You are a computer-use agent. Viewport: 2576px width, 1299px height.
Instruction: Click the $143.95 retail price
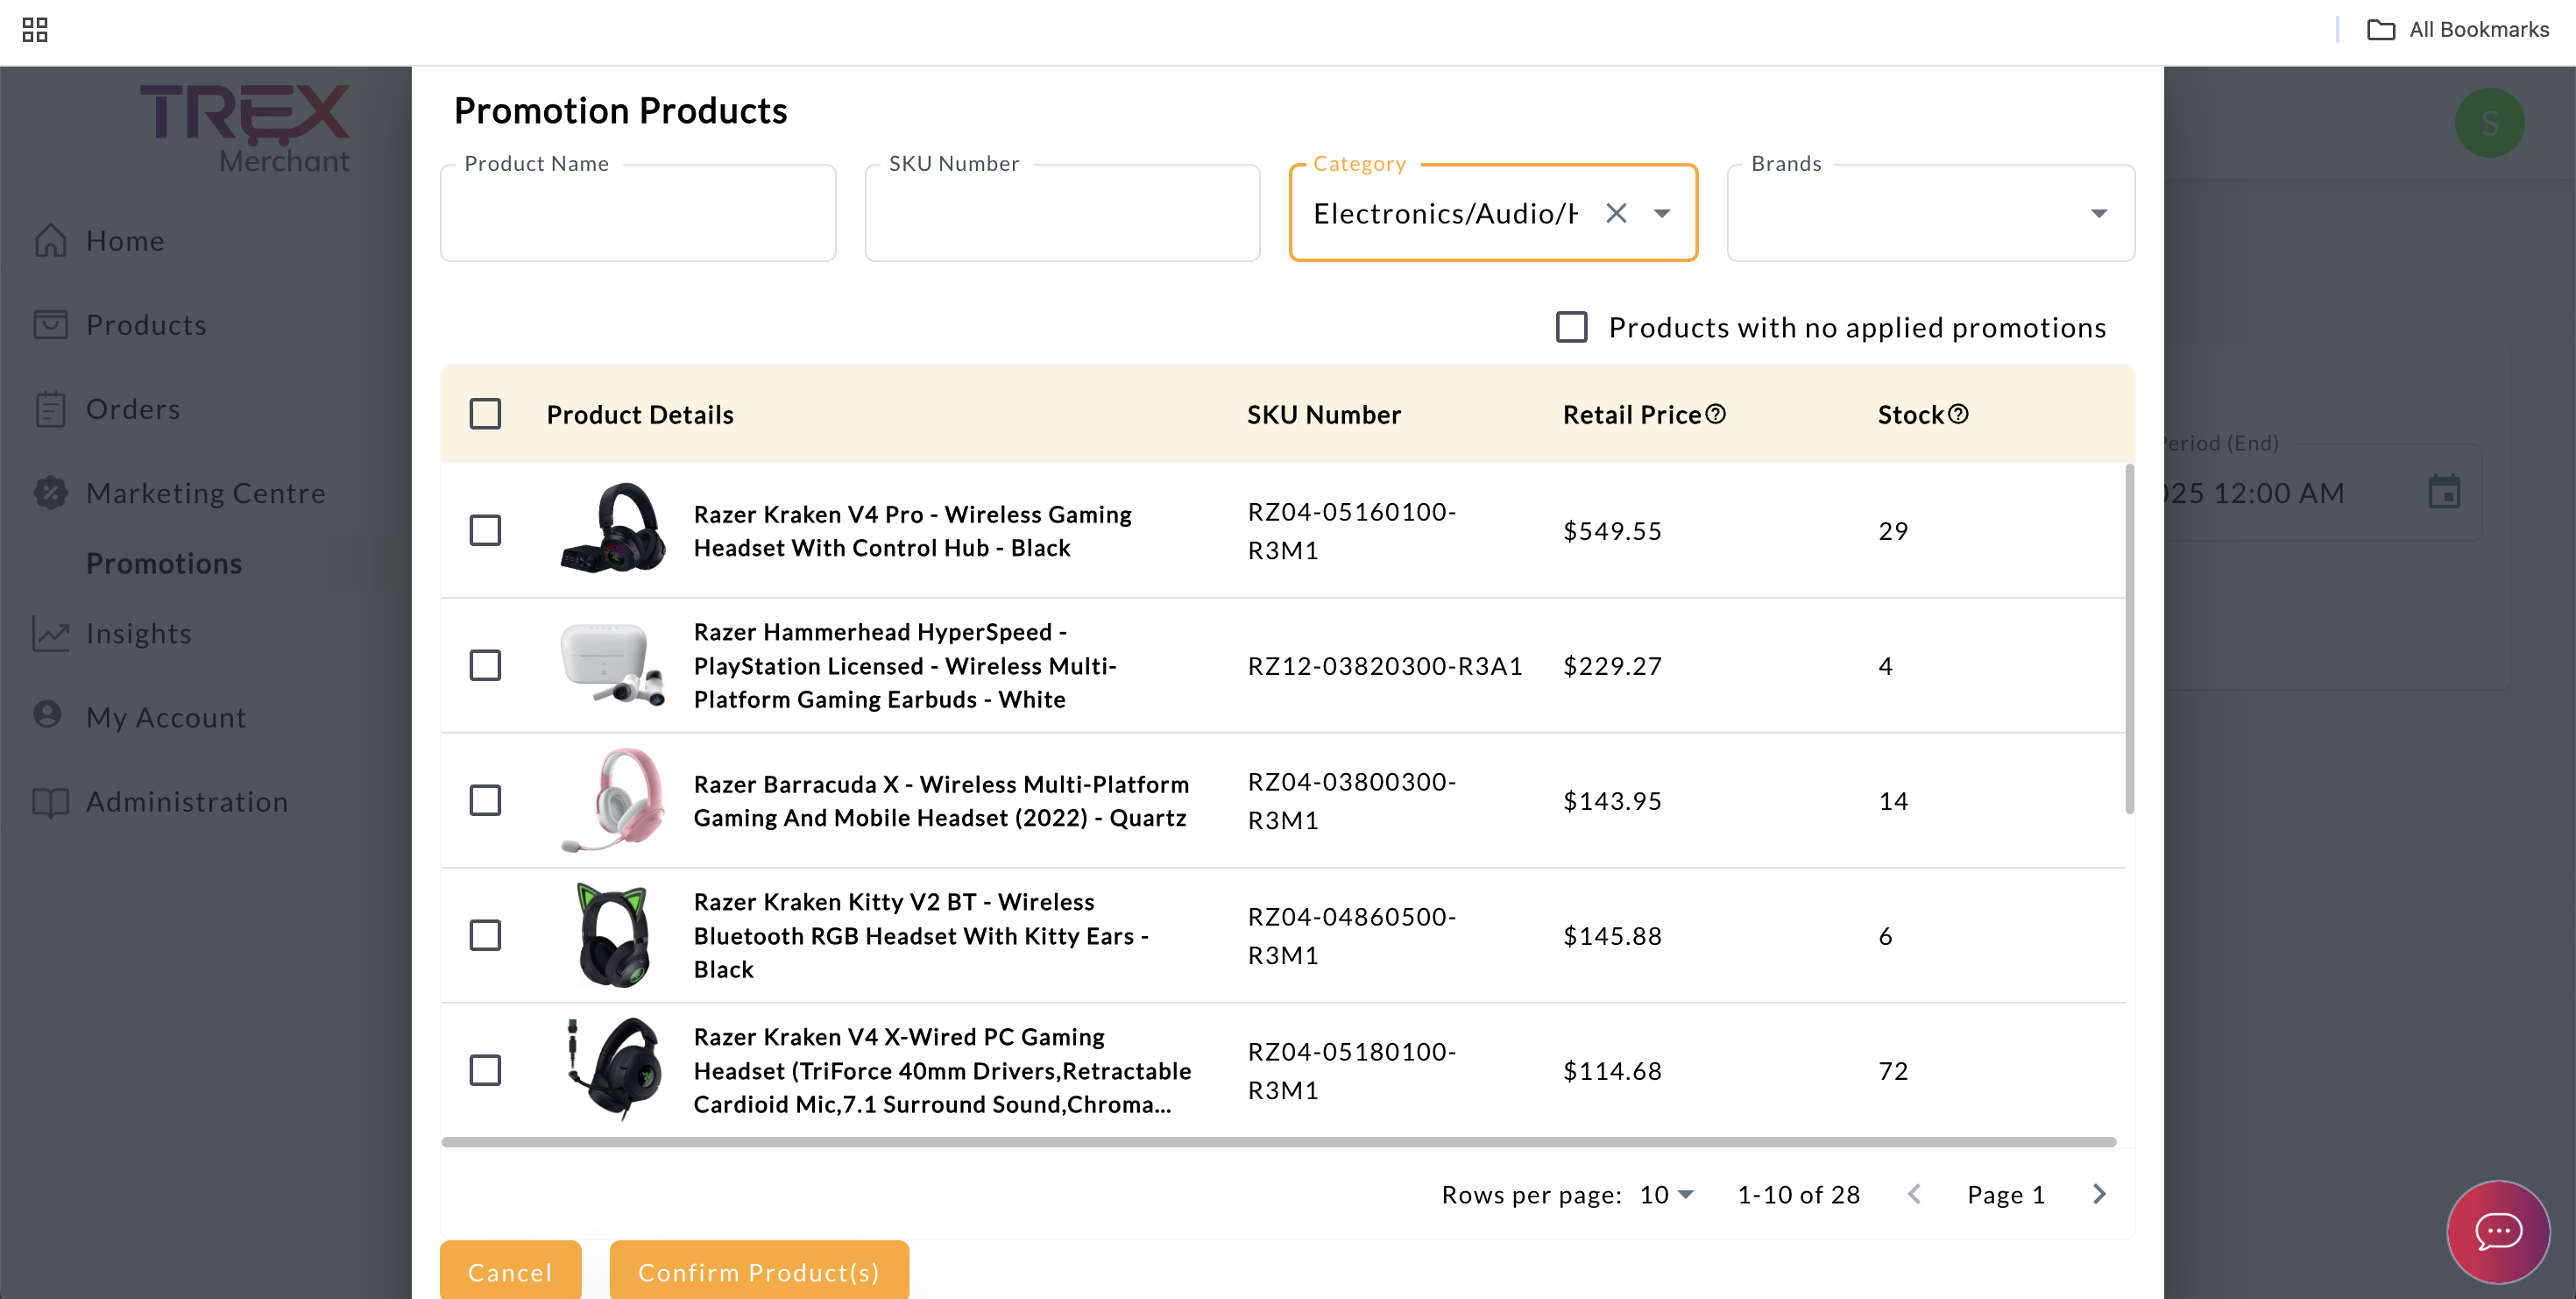pyautogui.click(x=1612, y=801)
